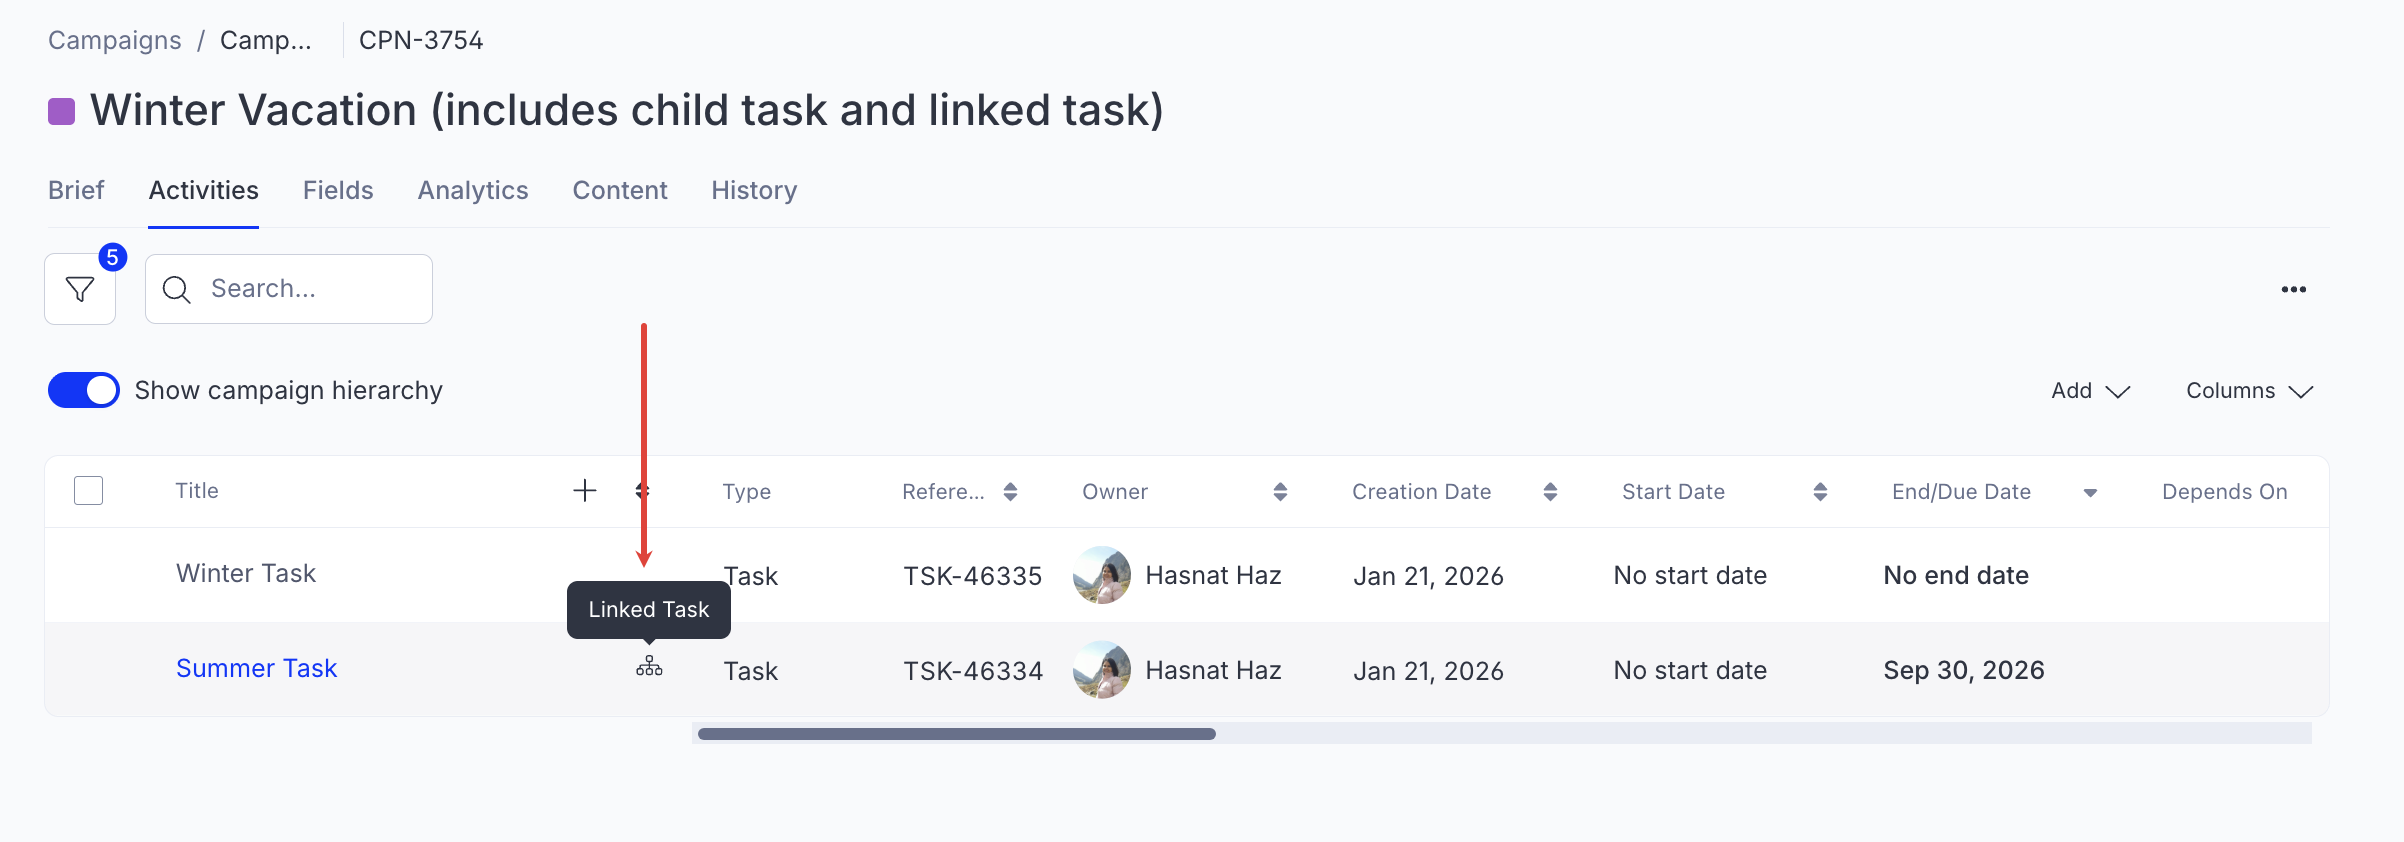Click the plus icon in Title header
This screenshot has width=2404, height=842.
click(x=585, y=490)
